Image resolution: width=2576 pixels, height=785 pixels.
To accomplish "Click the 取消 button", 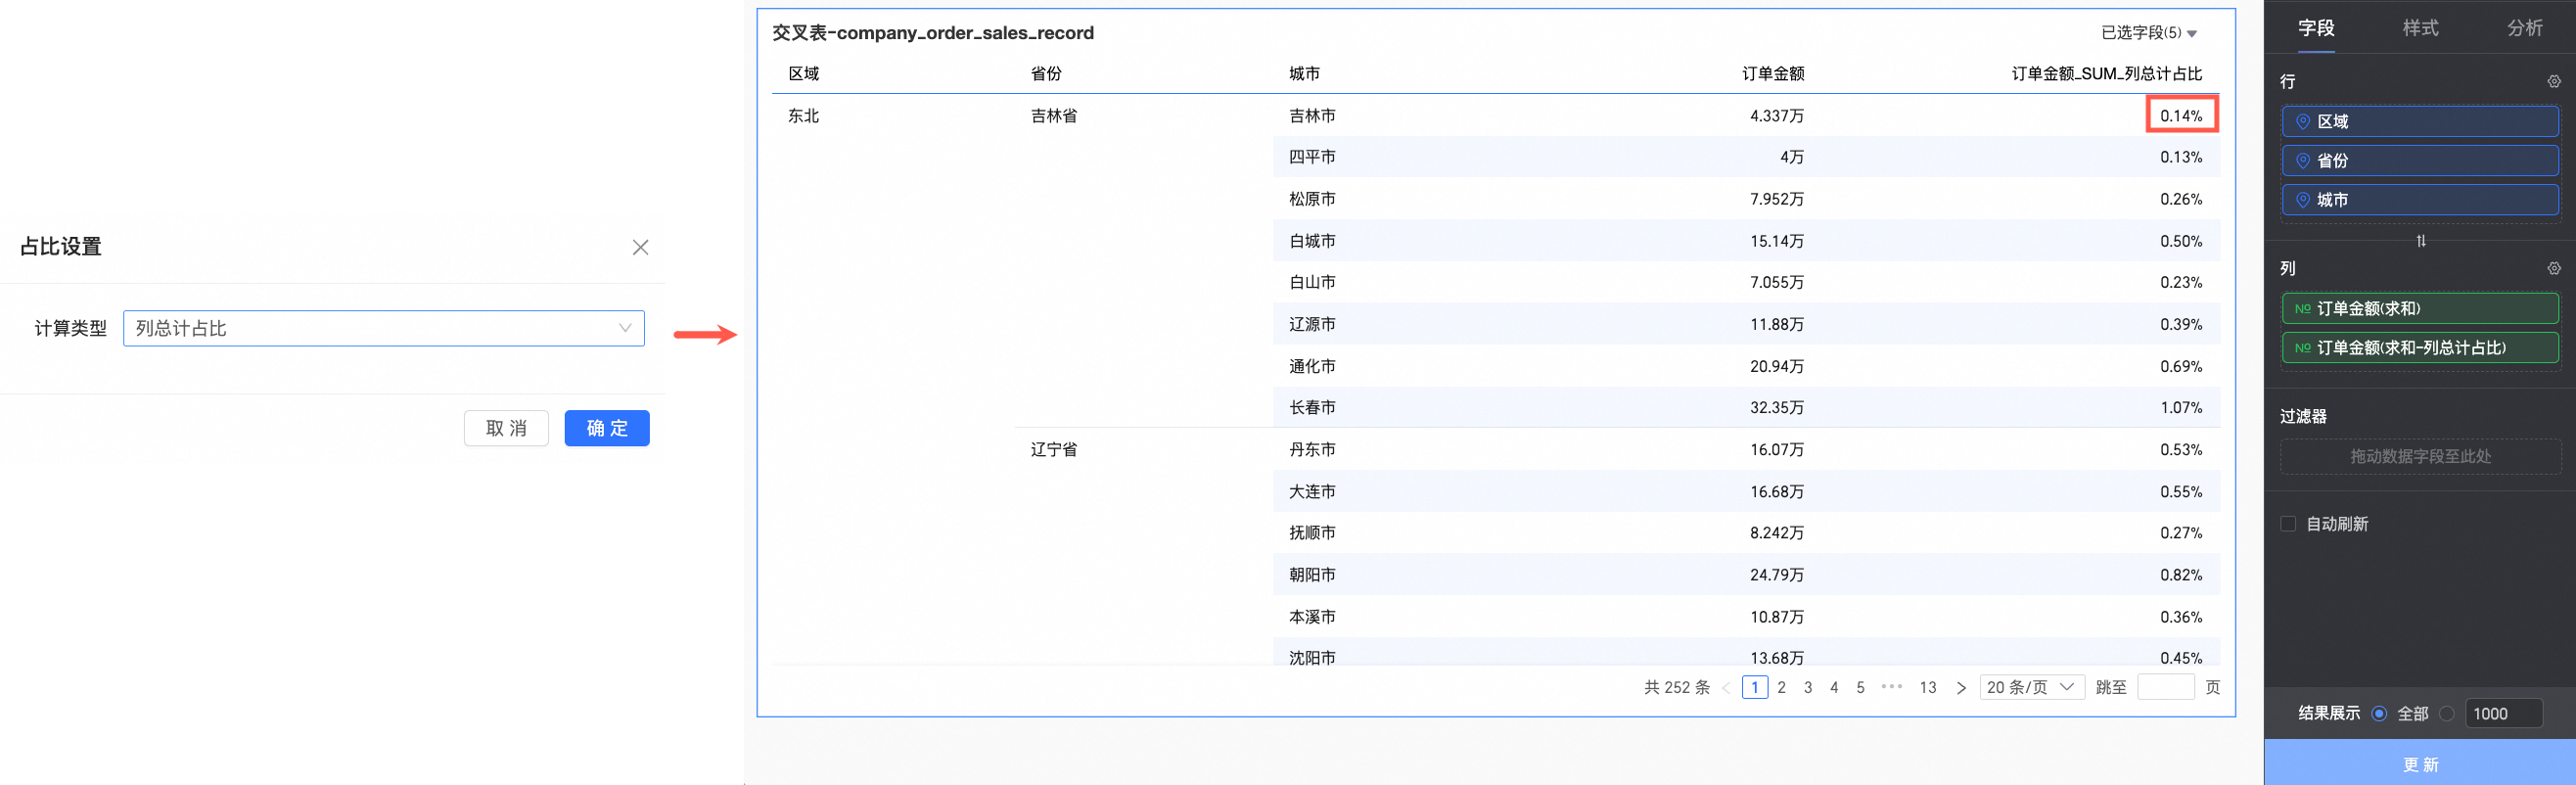I will 506,428.
